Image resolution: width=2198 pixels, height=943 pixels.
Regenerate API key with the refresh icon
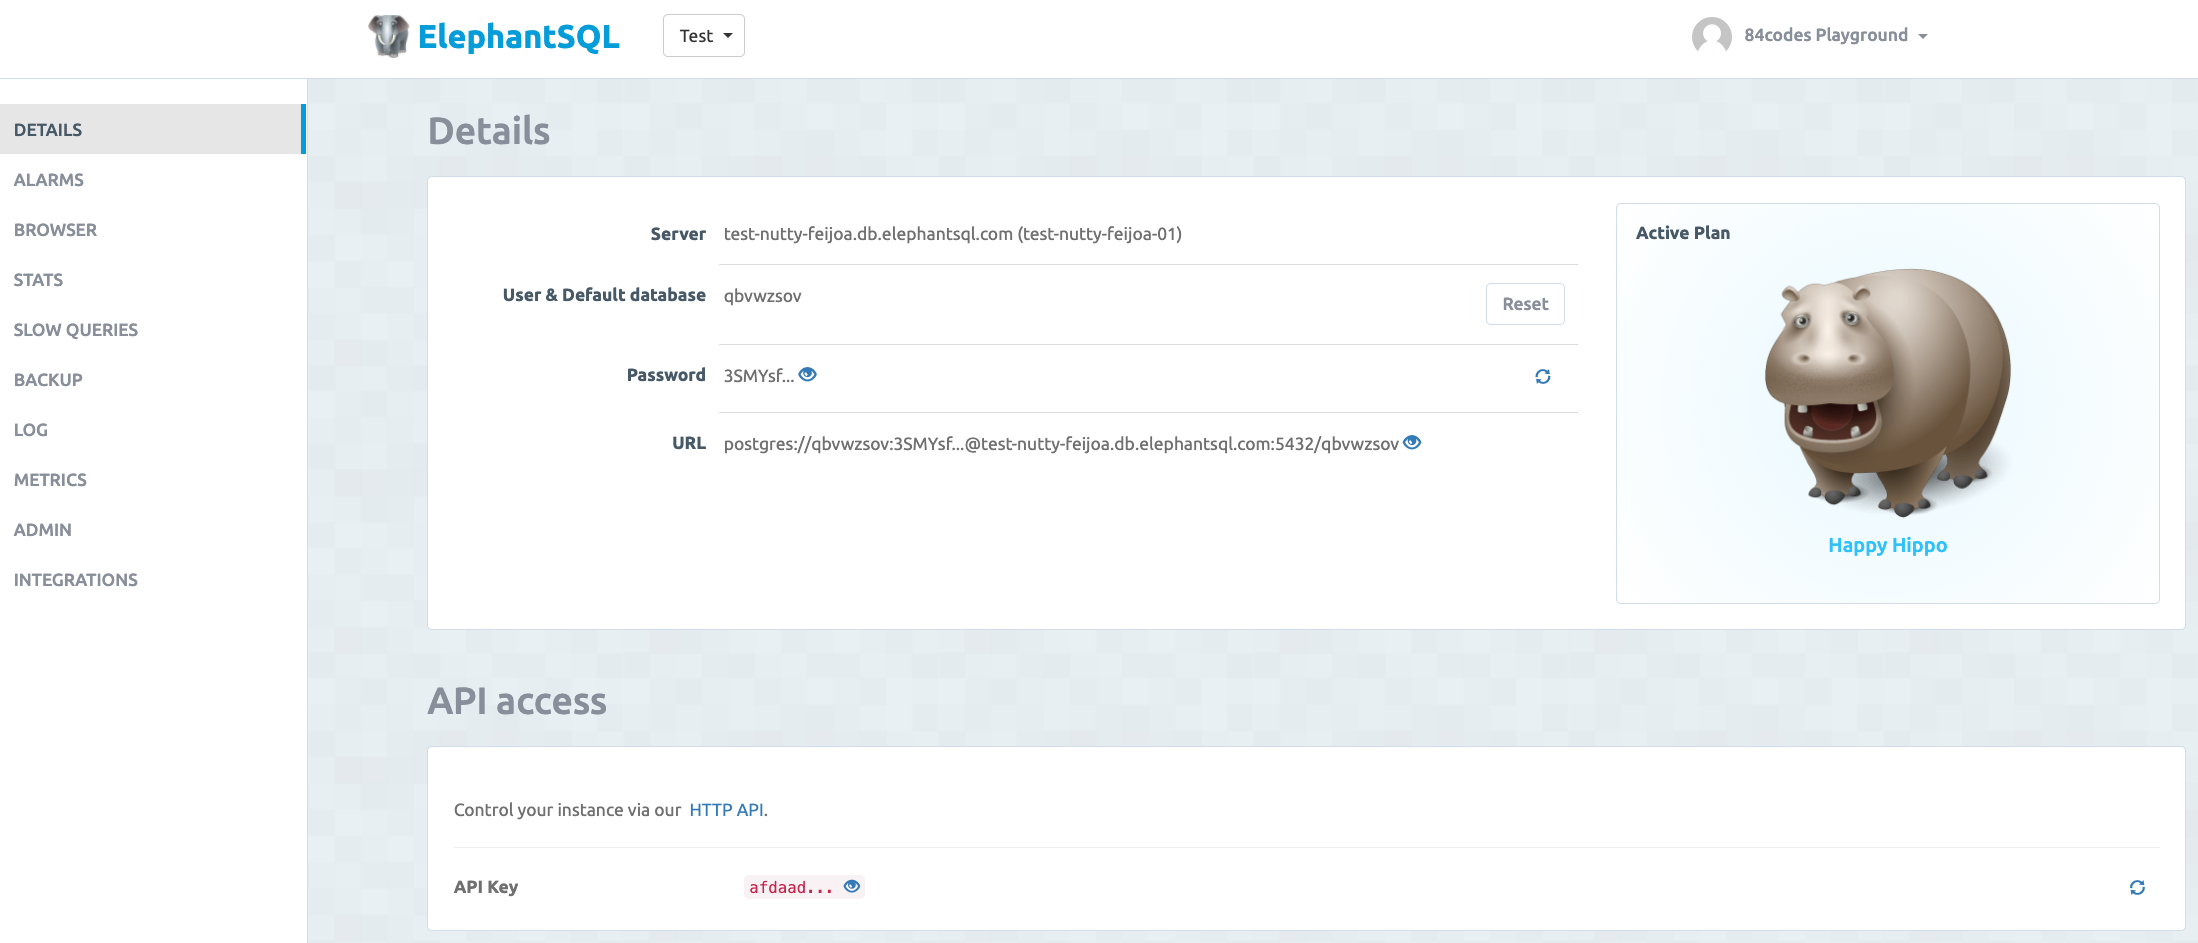2137,888
